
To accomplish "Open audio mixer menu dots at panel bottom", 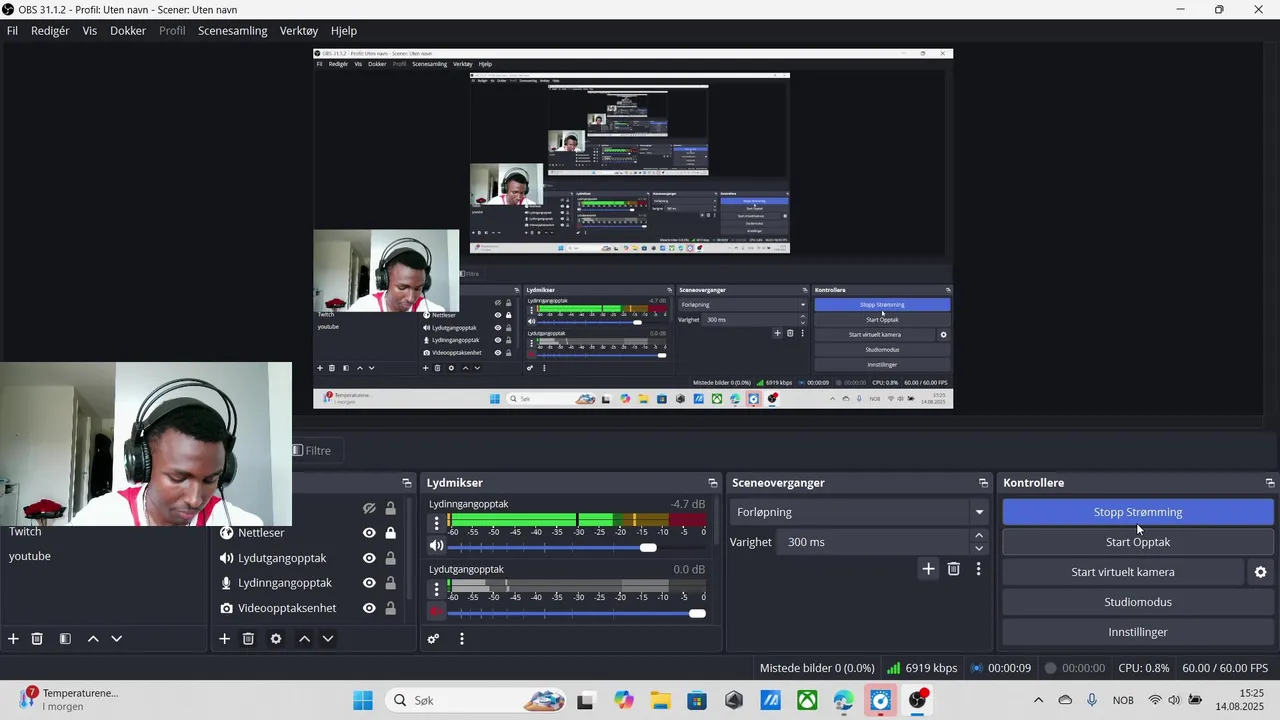I will [462, 639].
